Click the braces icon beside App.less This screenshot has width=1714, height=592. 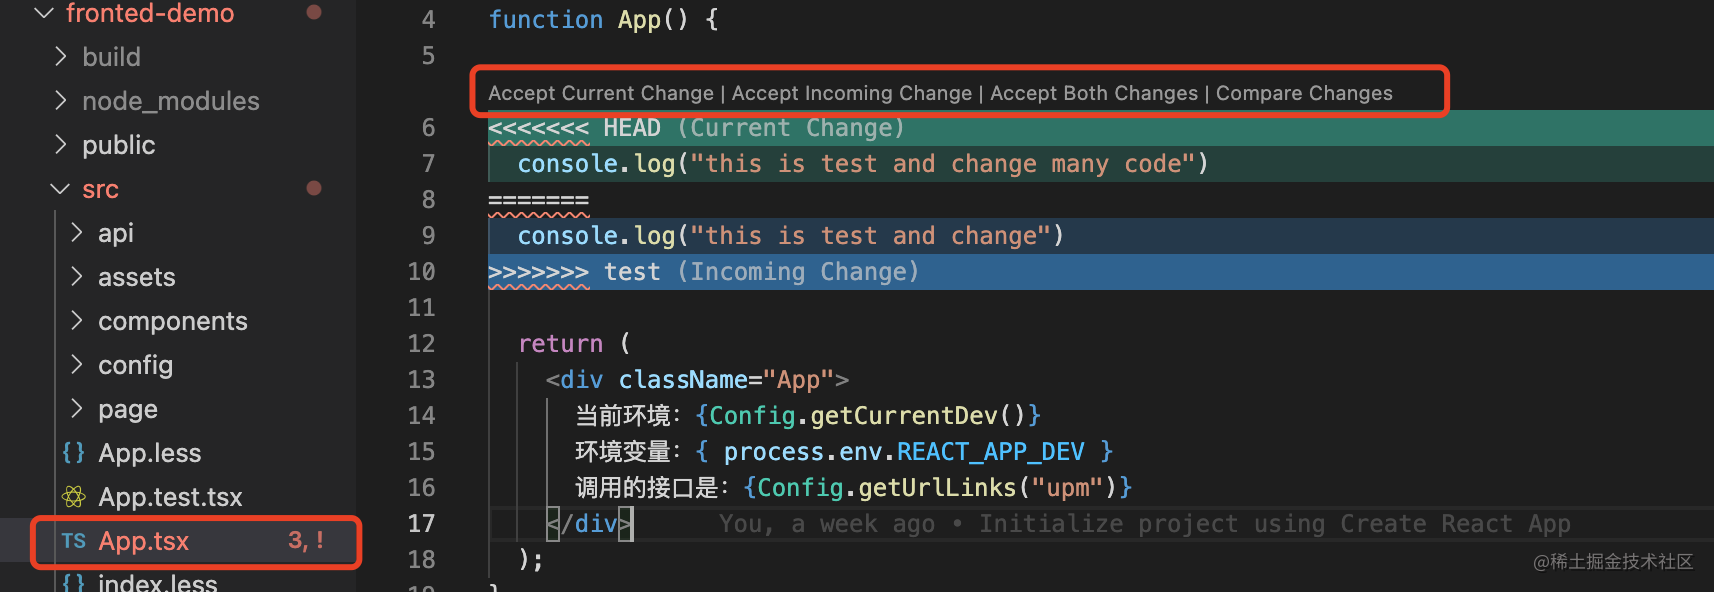[74, 453]
